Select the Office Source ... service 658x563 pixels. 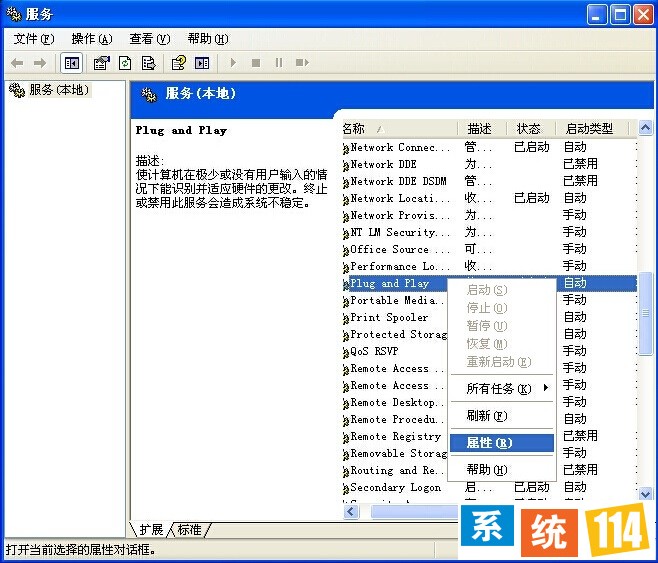click(489, 249)
